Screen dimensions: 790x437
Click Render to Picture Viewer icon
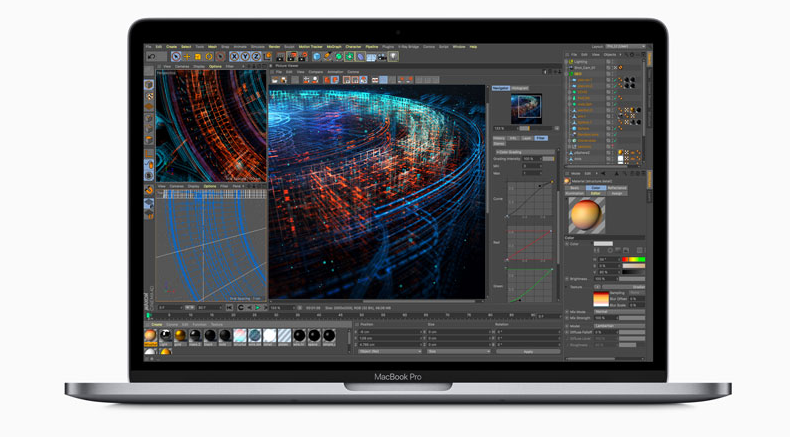coord(292,57)
